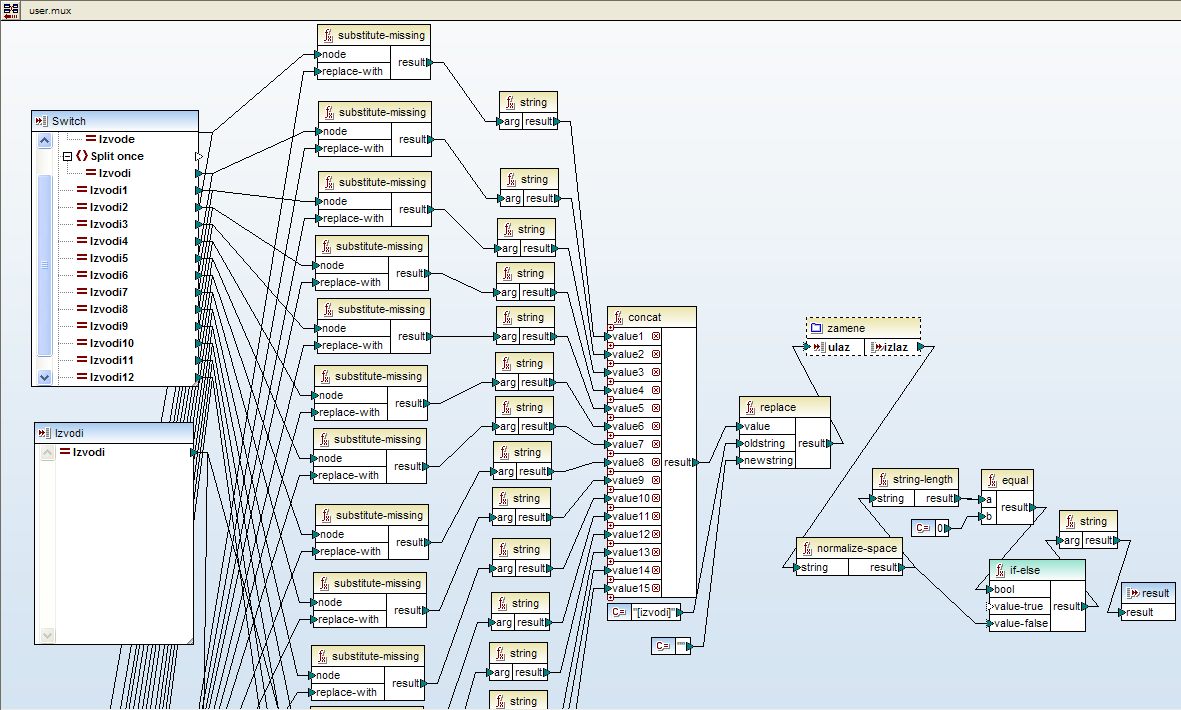The width and height of the screenshot is (1181, 710).
Task: Click value8 label in concat
Action: tap(628, 462)
